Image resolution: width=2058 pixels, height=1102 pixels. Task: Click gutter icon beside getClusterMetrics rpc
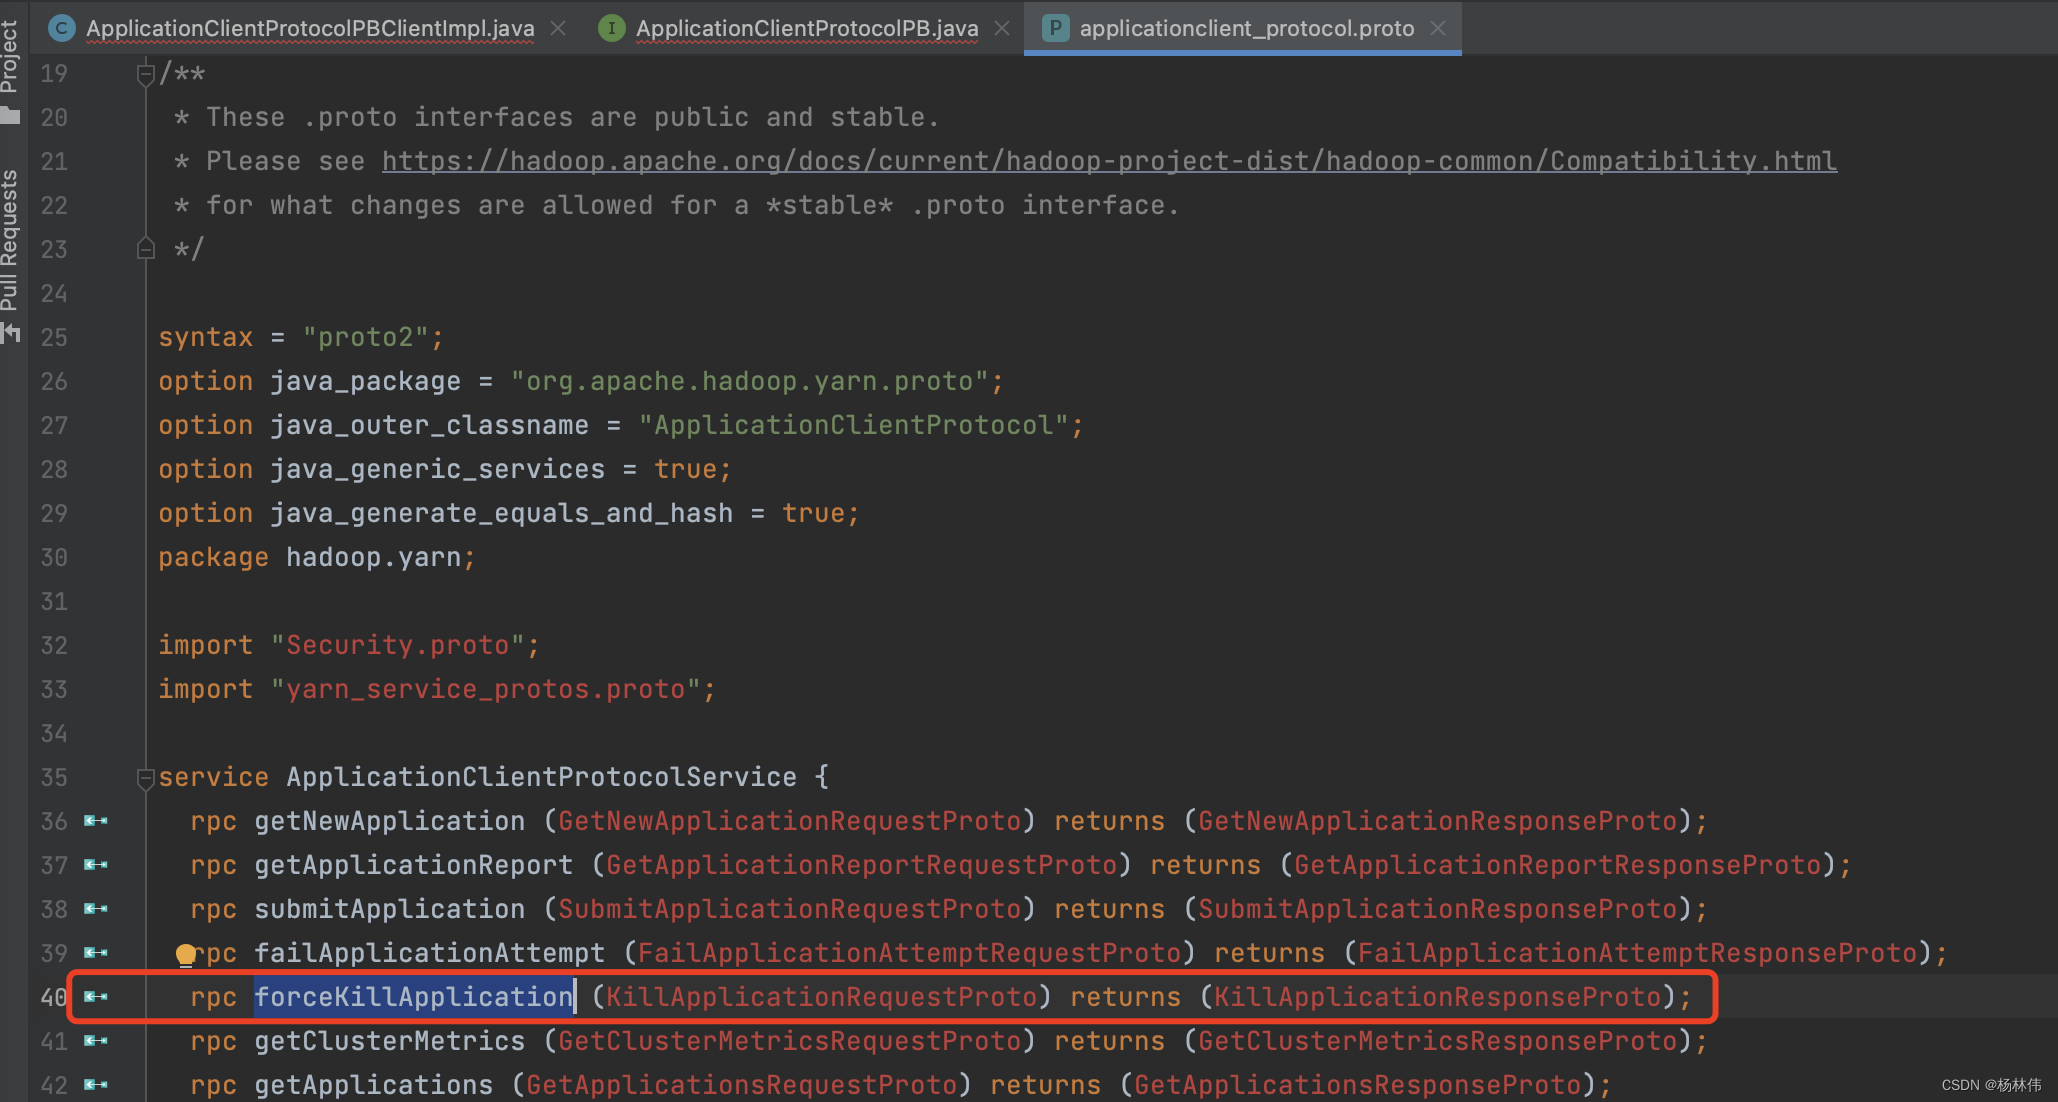pos(96,1041)
